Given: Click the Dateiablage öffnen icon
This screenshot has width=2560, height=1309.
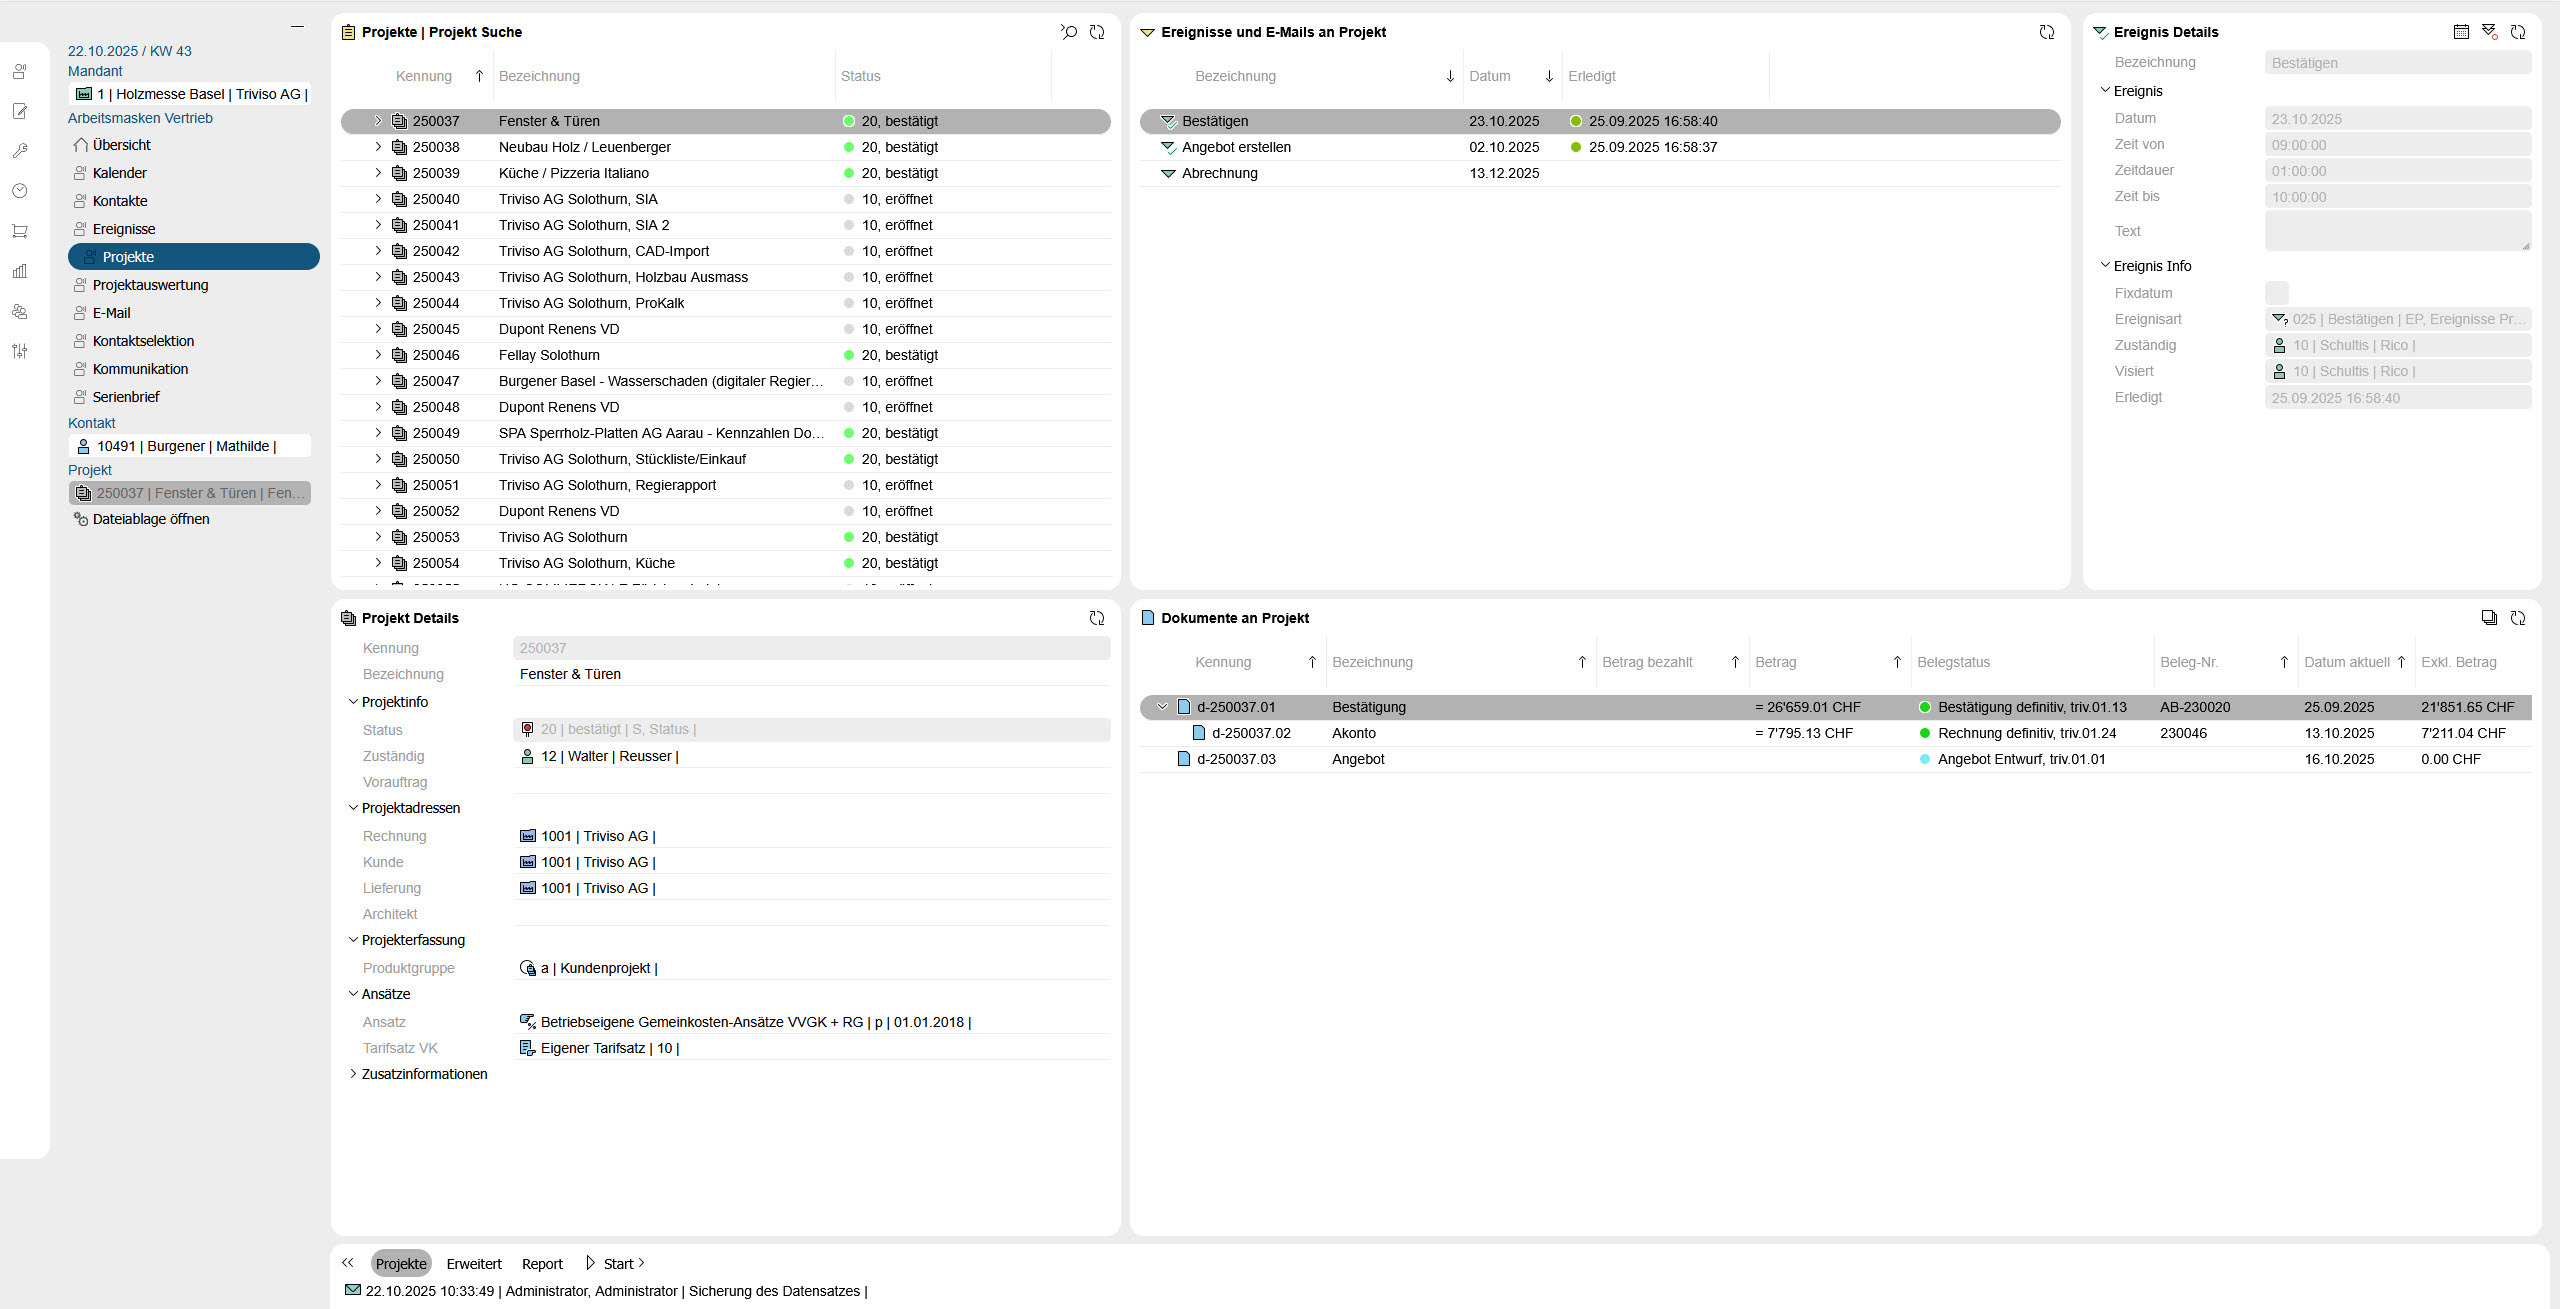Looking at the screenshot, I should click(x=81, y=519).
